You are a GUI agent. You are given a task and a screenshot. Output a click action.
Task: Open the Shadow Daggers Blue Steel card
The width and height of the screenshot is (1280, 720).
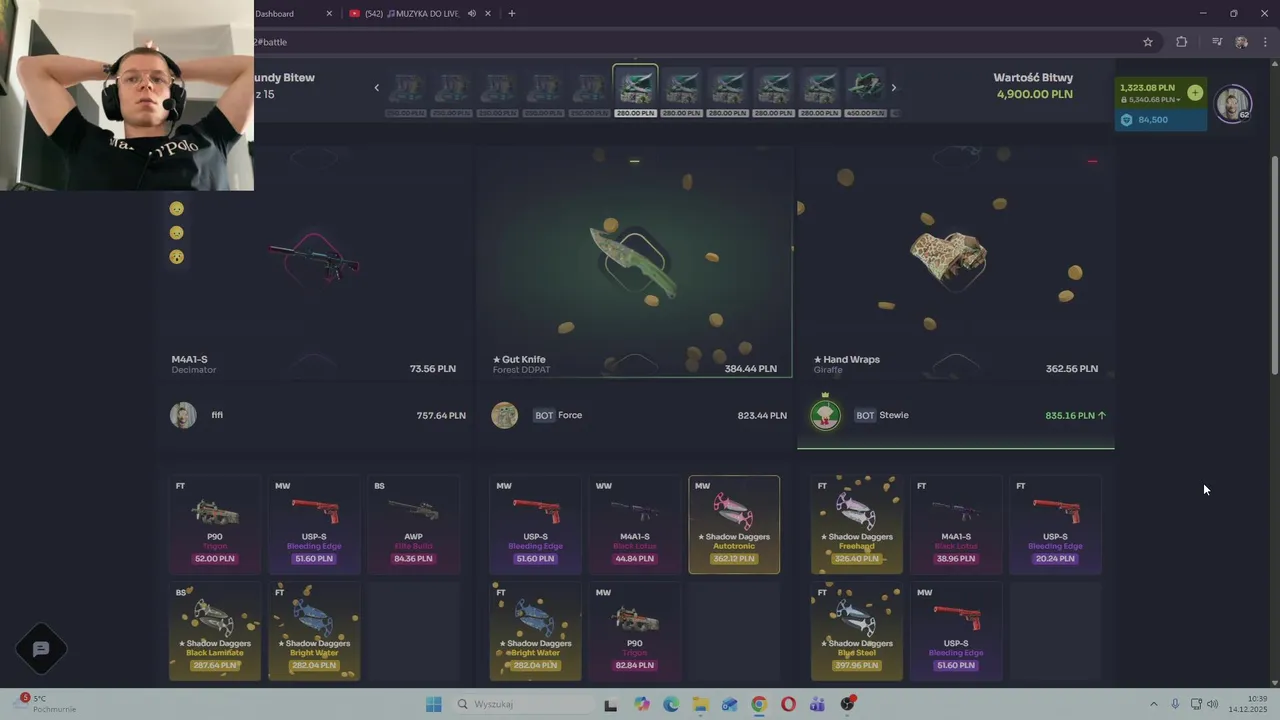pyautogui.click(x=857, y=631)
